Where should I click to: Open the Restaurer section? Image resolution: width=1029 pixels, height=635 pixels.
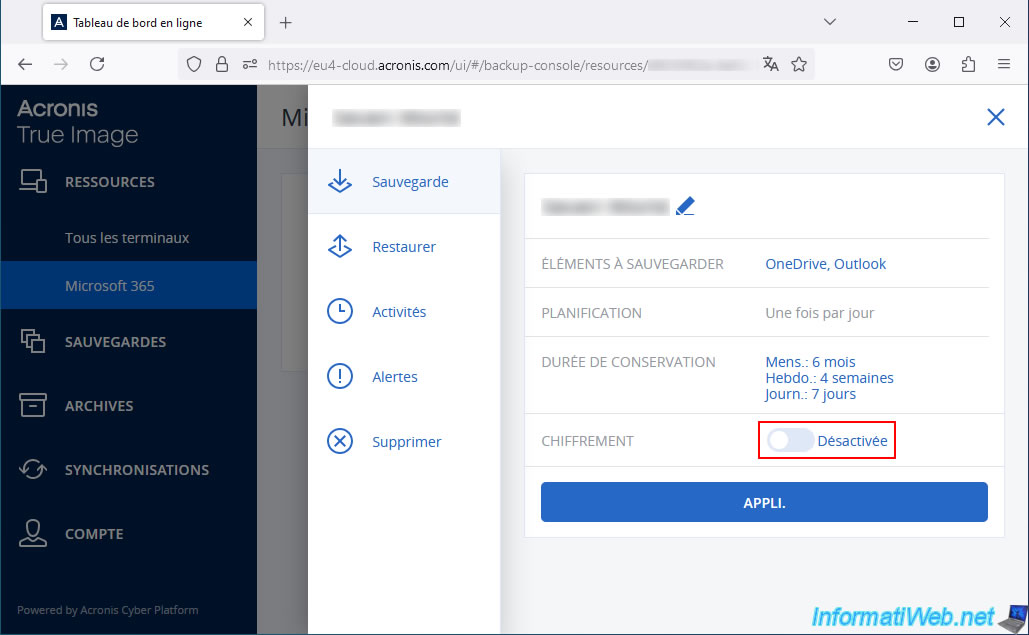[x=404, y=247]
